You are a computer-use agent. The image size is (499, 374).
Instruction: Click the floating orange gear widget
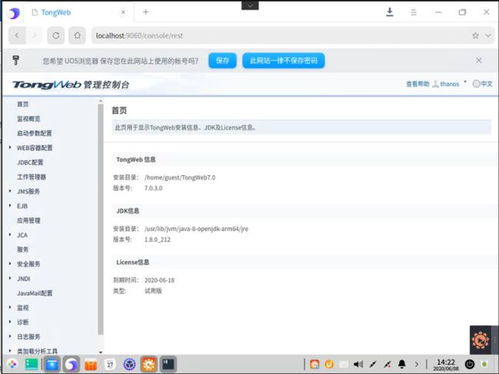[480, 340]
